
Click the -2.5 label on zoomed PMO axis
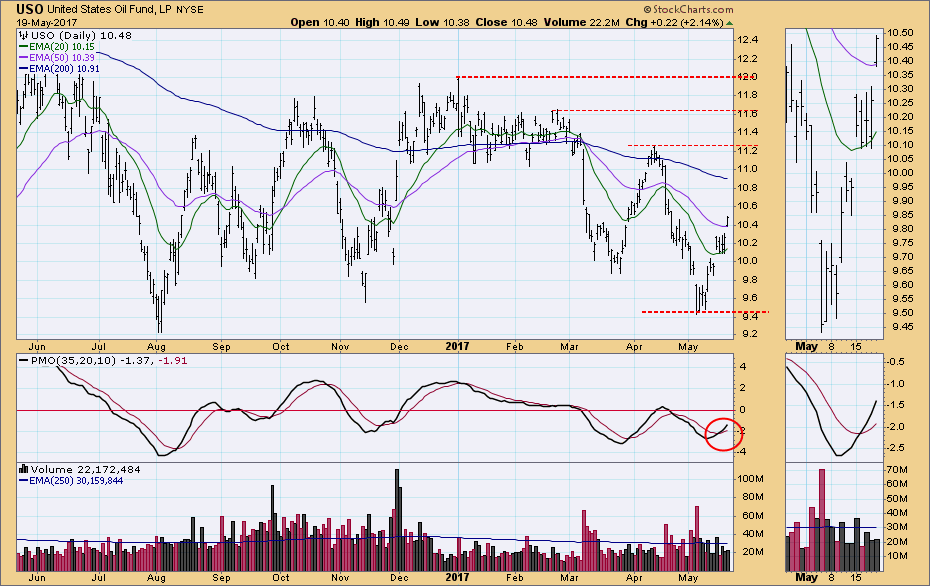[897, 448]
